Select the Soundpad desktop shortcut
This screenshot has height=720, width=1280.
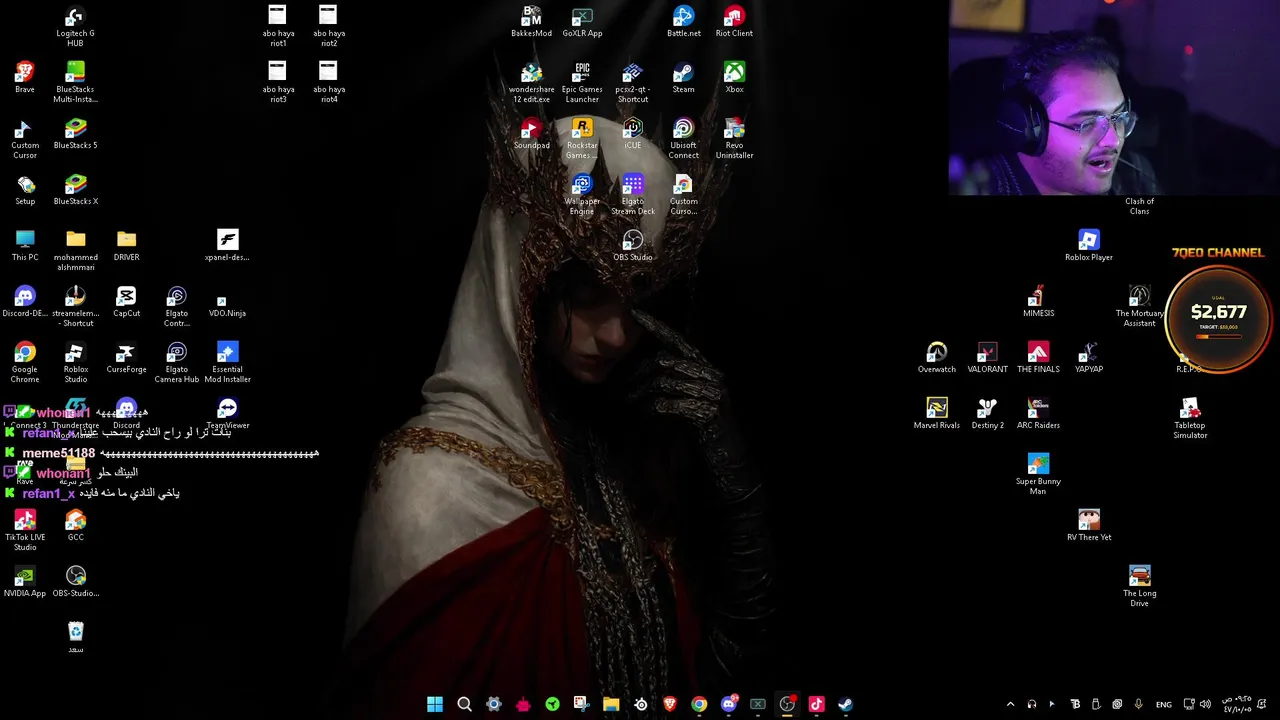pos(531,134)
